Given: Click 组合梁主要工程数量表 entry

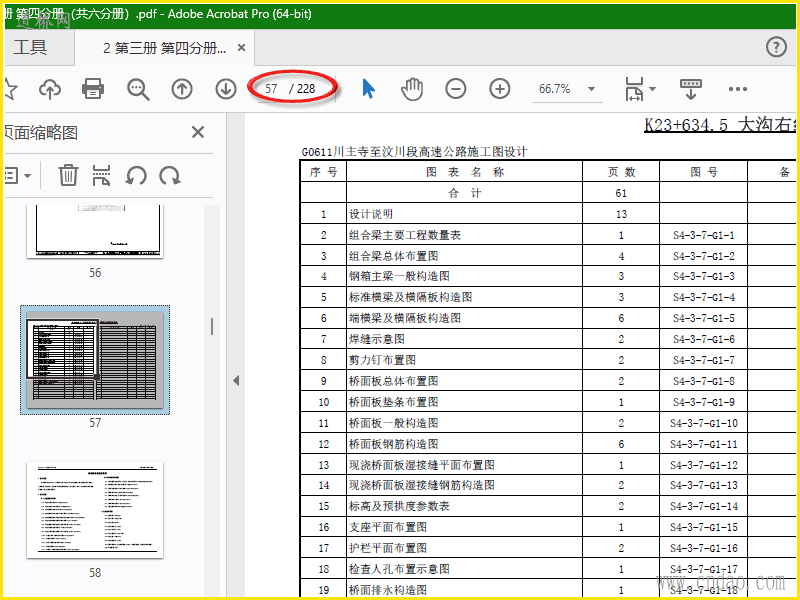Looking at the screenshot, I should (405, 235).
